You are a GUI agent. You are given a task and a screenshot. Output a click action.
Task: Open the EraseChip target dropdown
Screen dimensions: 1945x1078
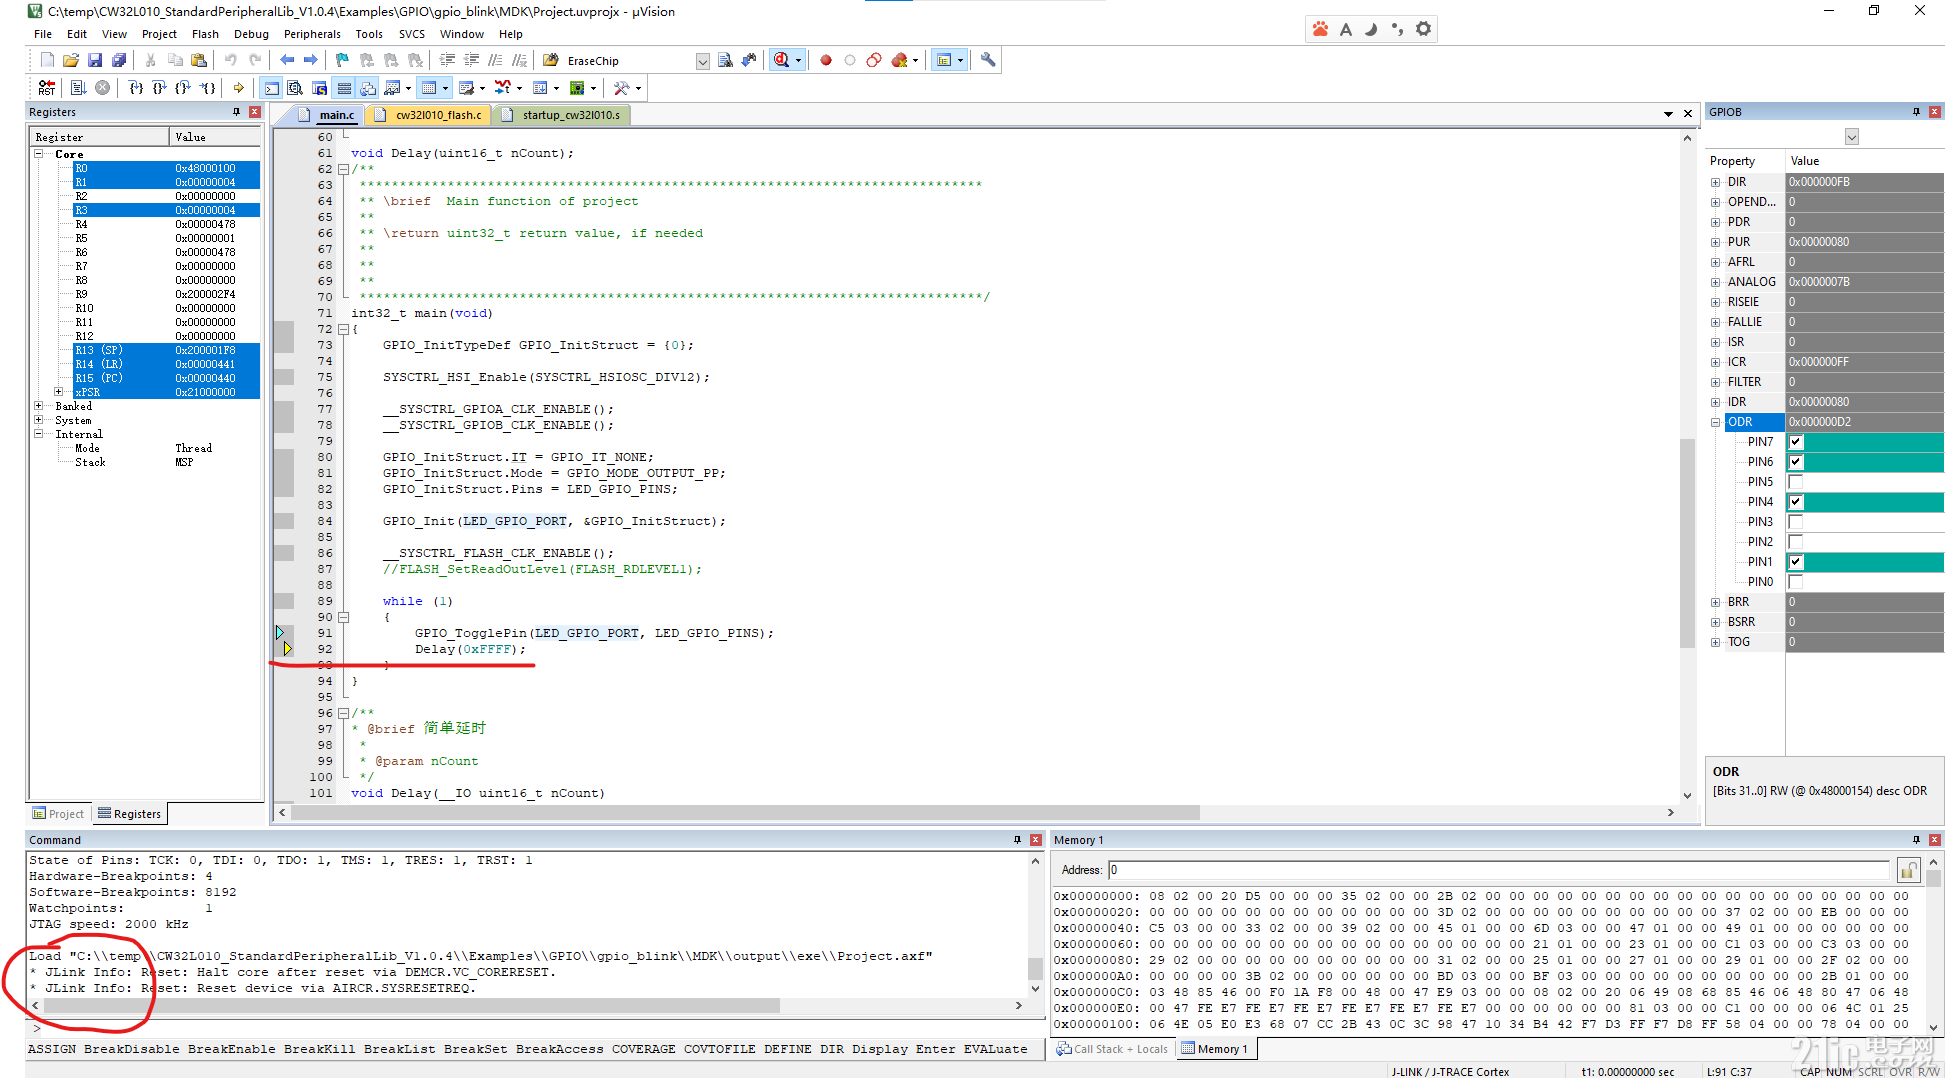(x=703, y=61)
